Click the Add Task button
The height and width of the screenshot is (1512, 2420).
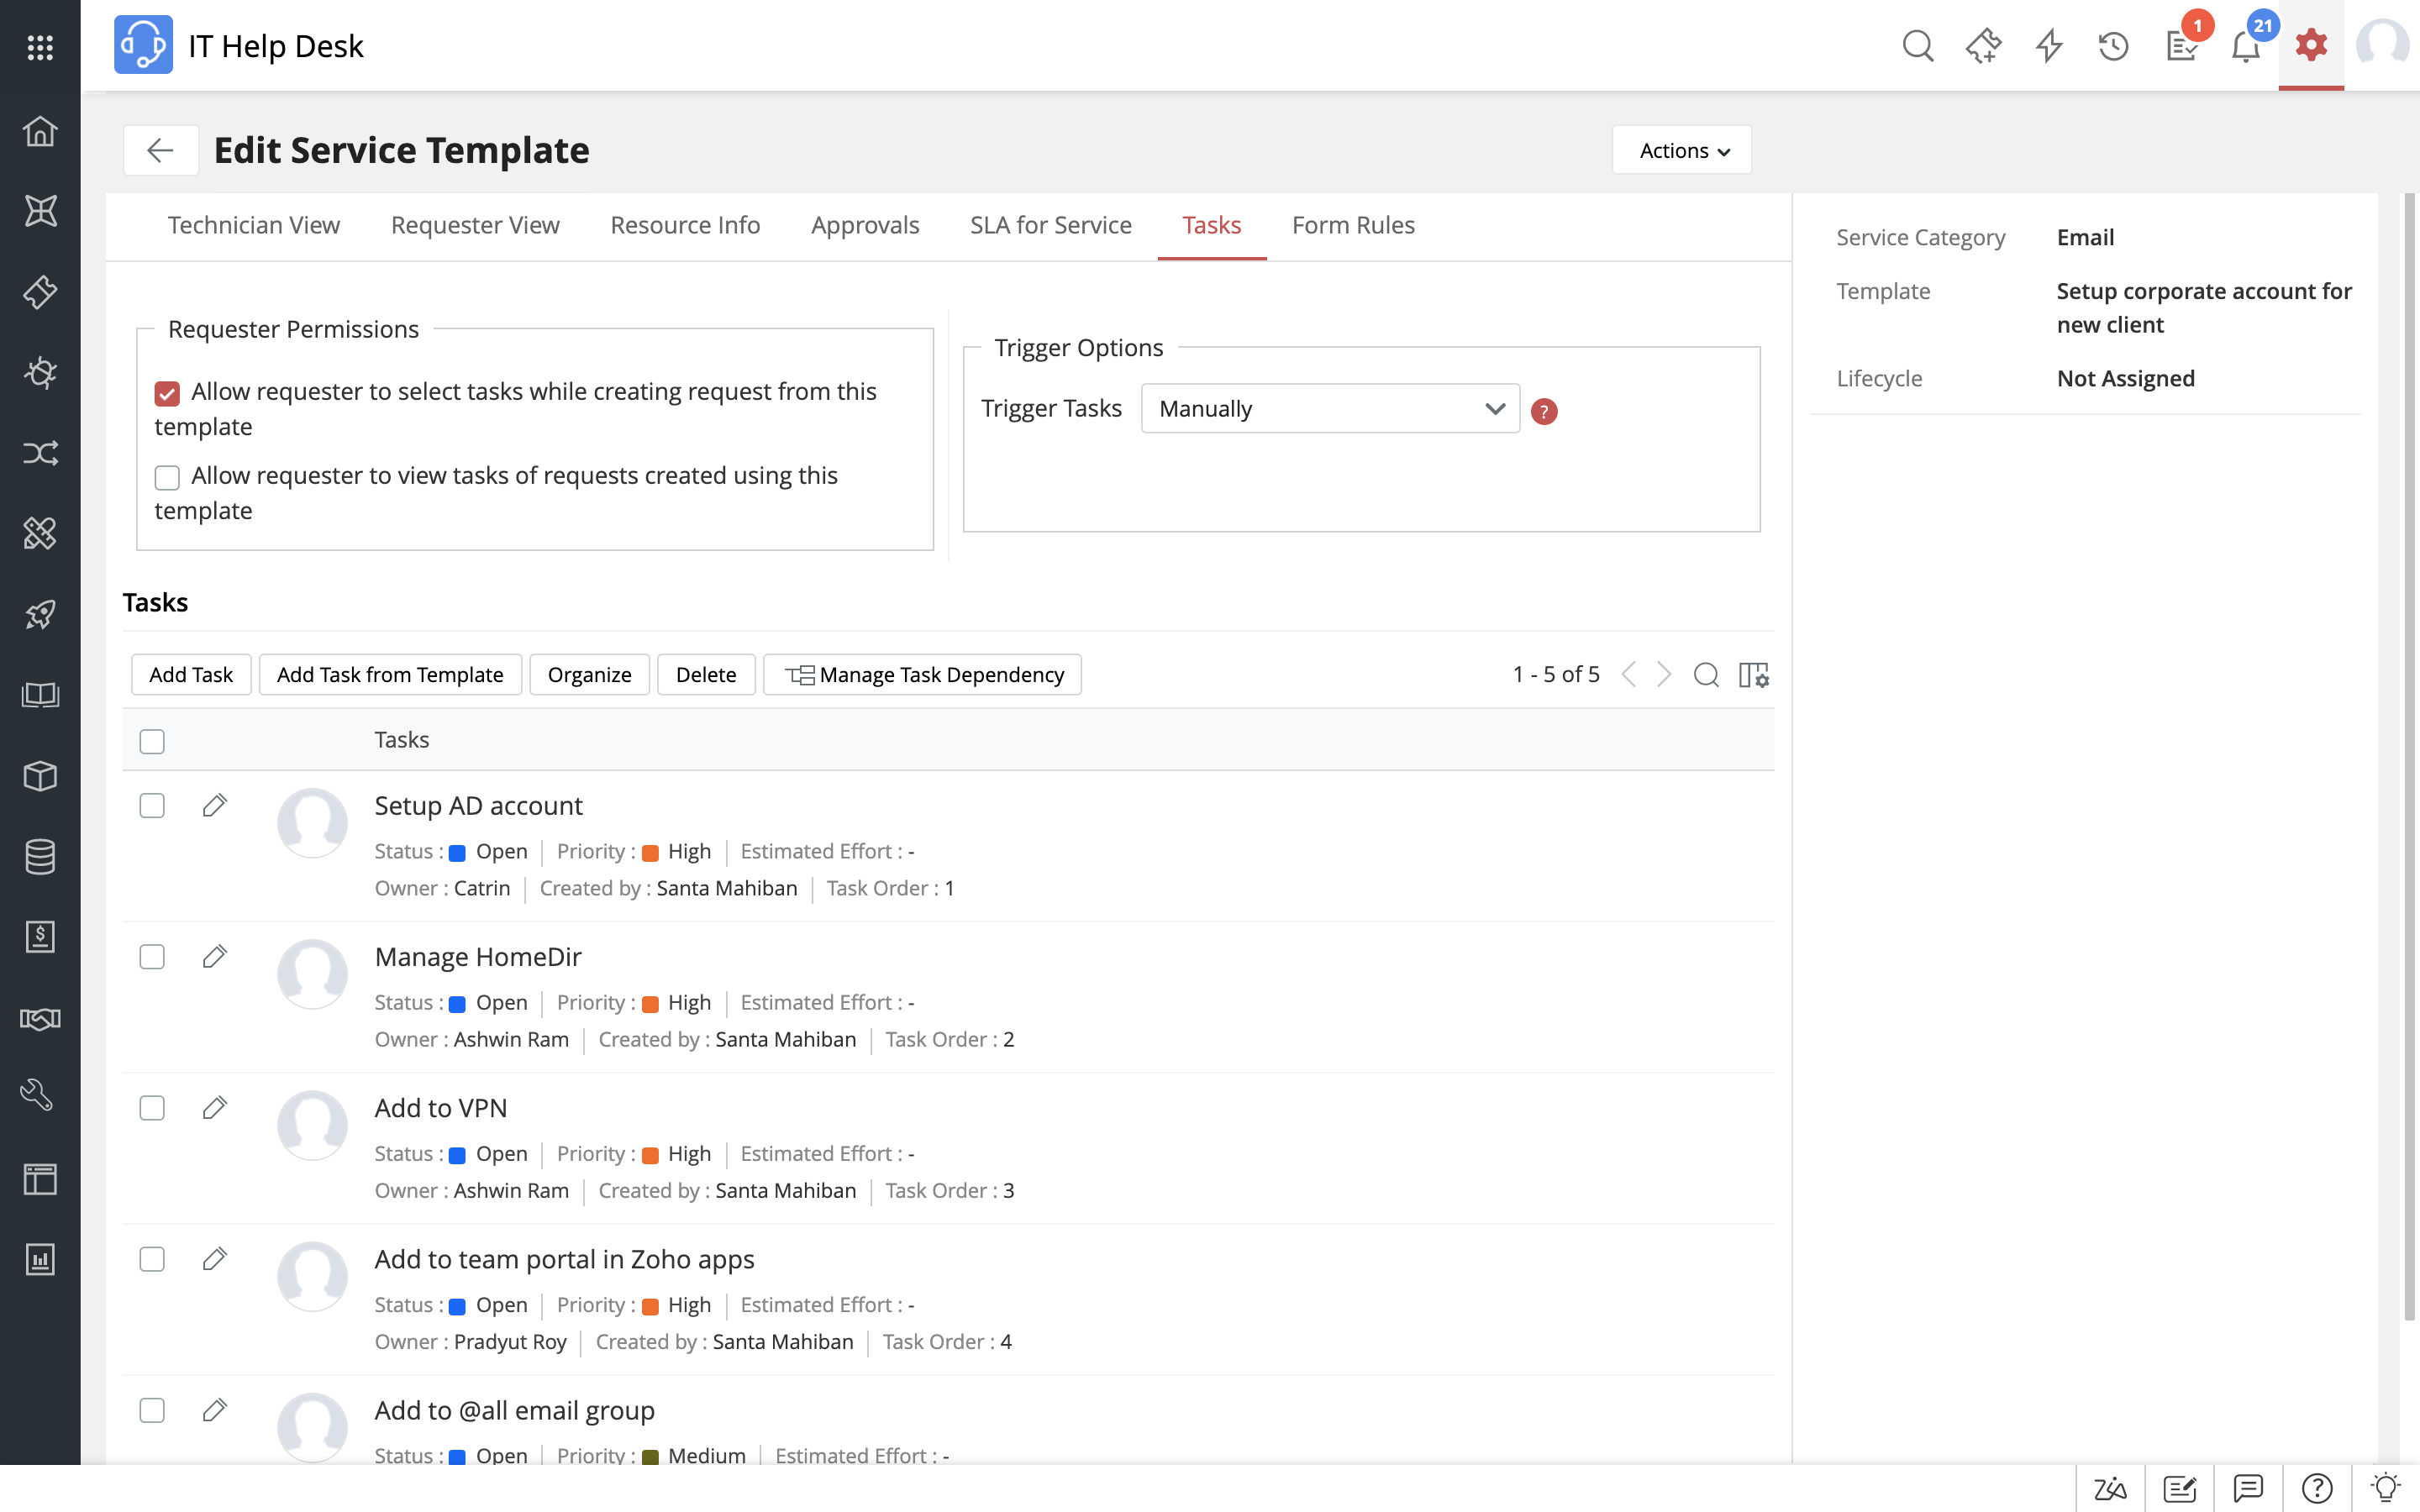coord(190,675)
